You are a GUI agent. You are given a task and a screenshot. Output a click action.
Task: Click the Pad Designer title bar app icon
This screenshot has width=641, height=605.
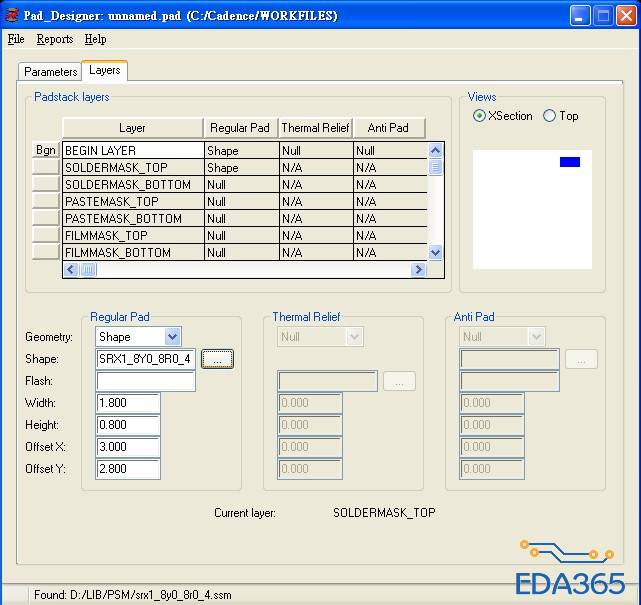point(11,15)
